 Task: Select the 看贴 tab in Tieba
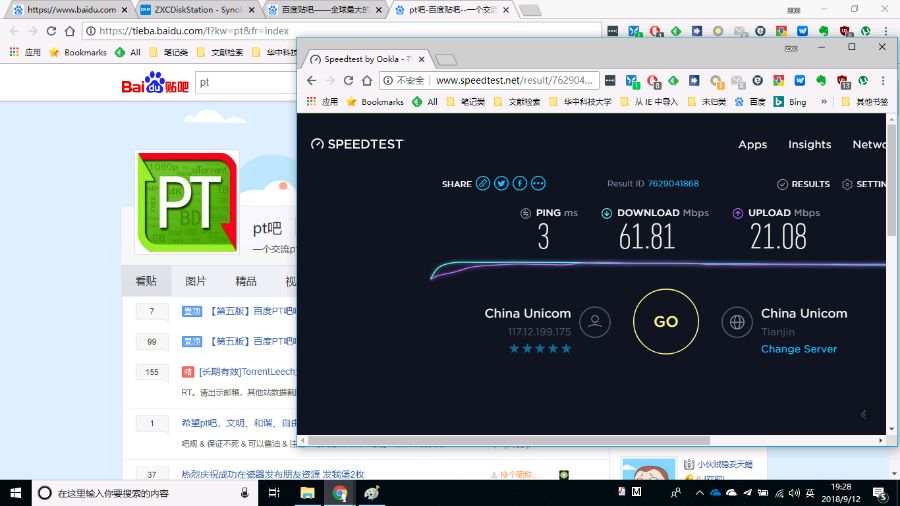[146, 281]
